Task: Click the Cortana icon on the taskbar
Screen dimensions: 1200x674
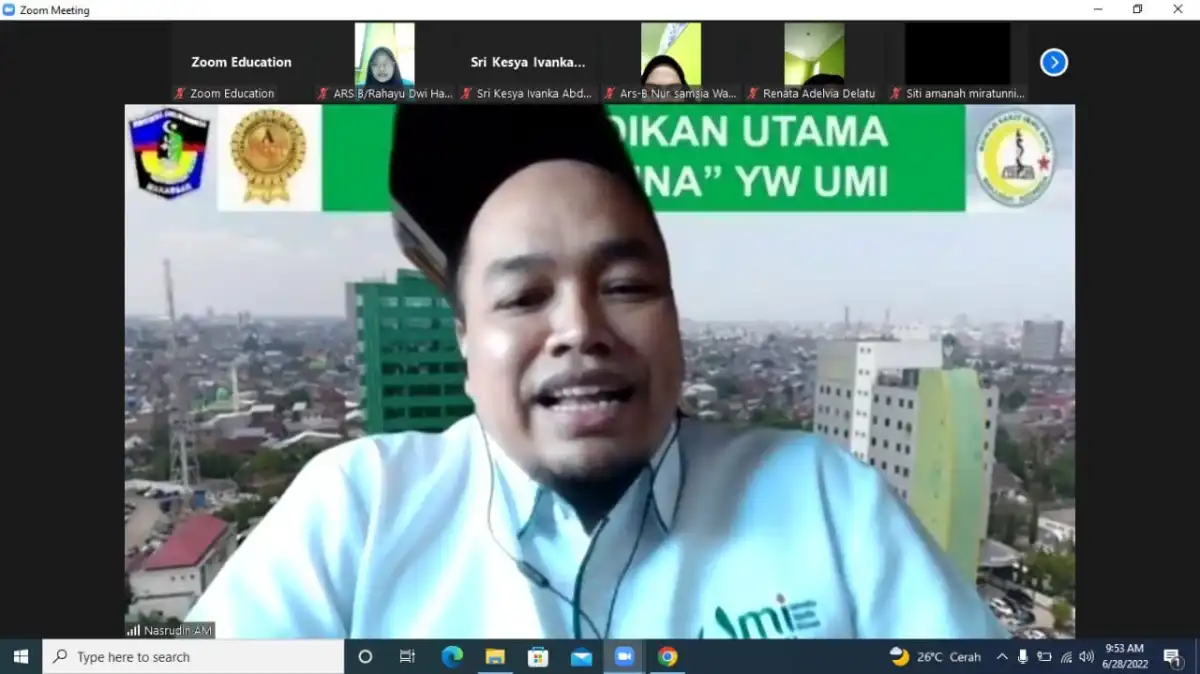Action: (365, 657)
